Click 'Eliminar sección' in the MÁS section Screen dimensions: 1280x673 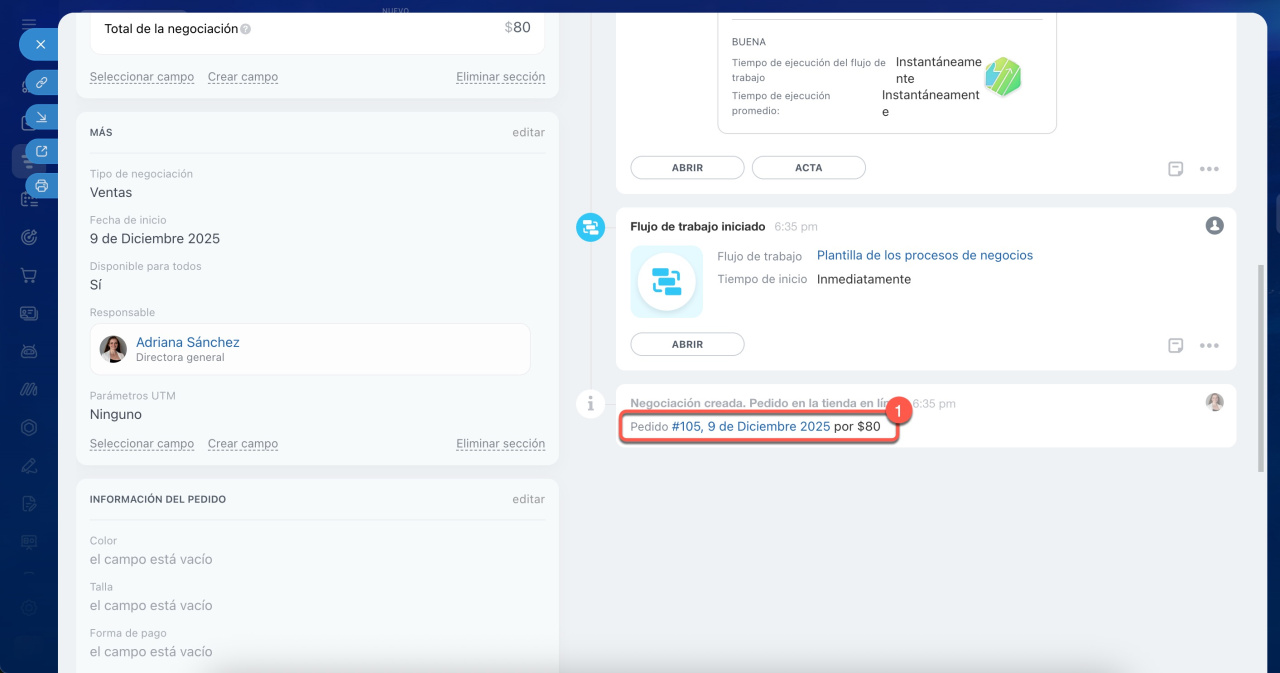tap(500, 443)
